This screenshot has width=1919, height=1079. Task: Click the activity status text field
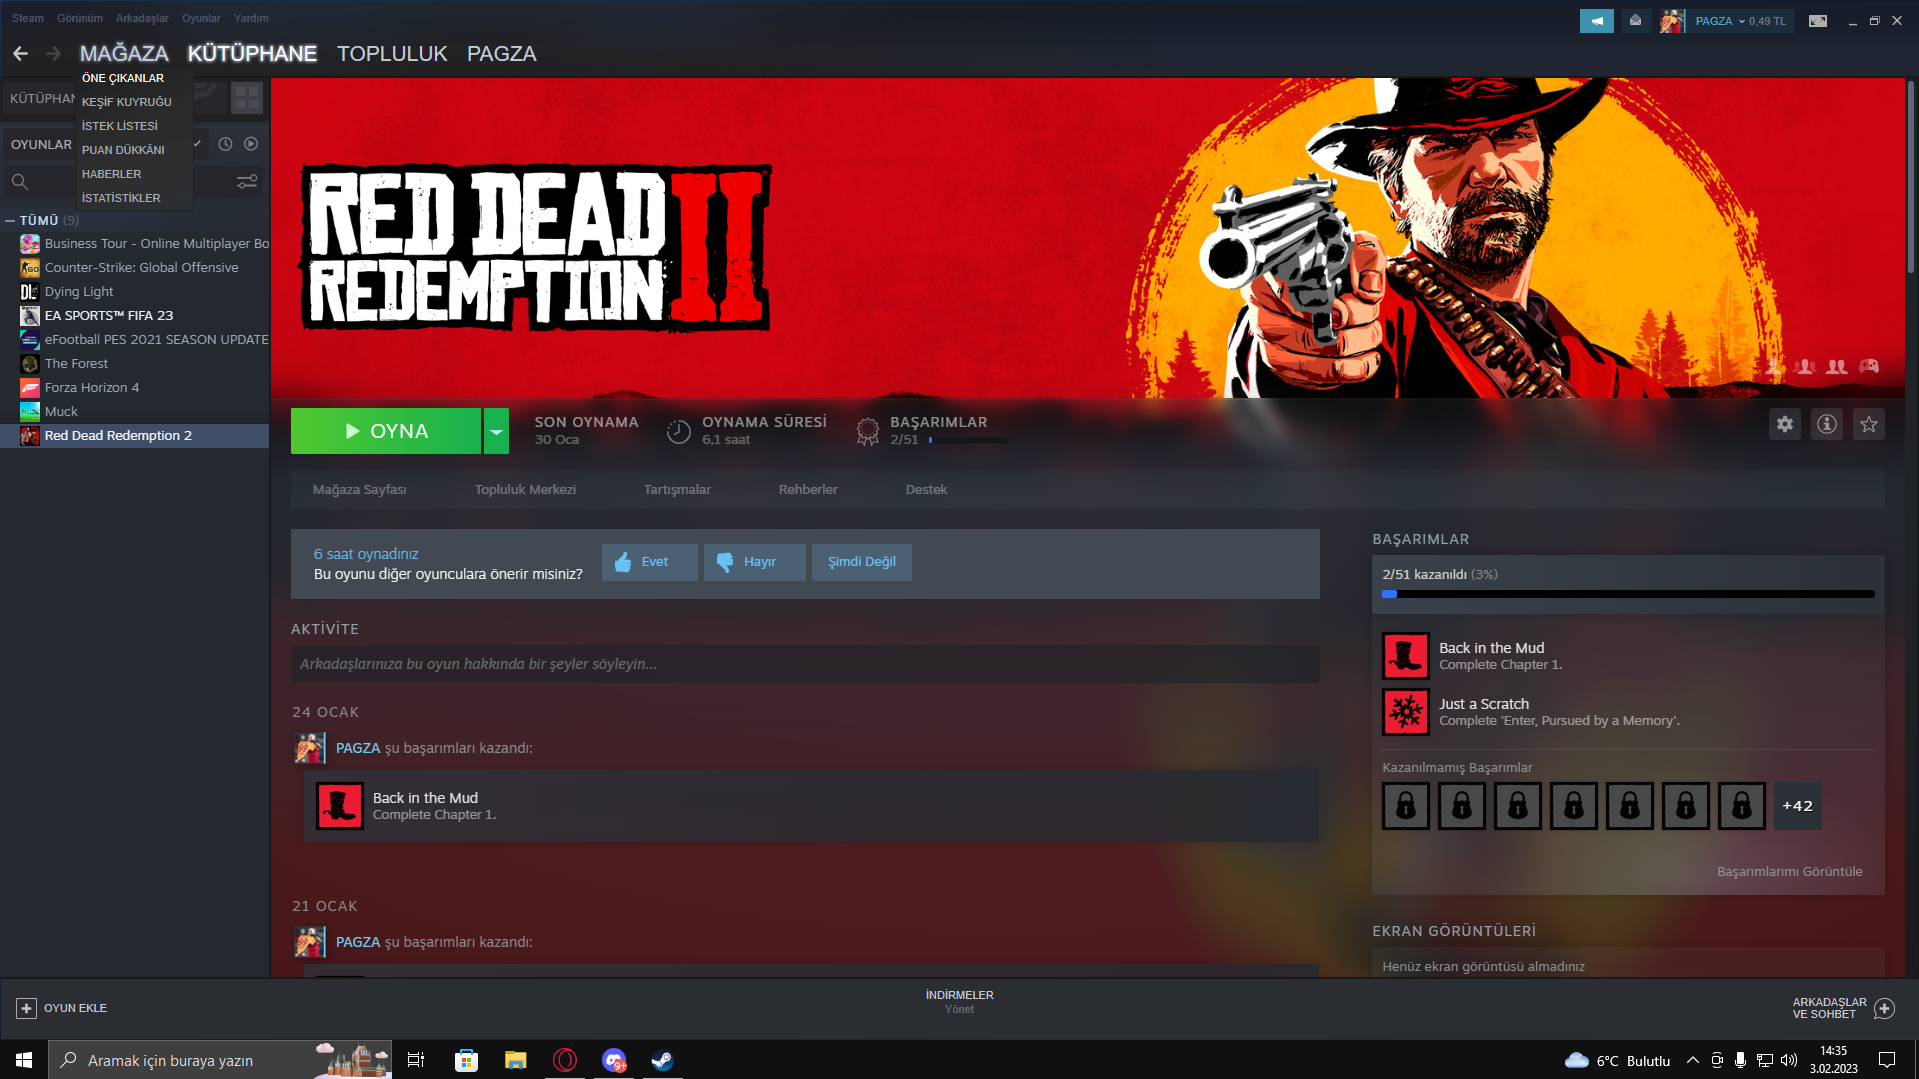(805, 664)
